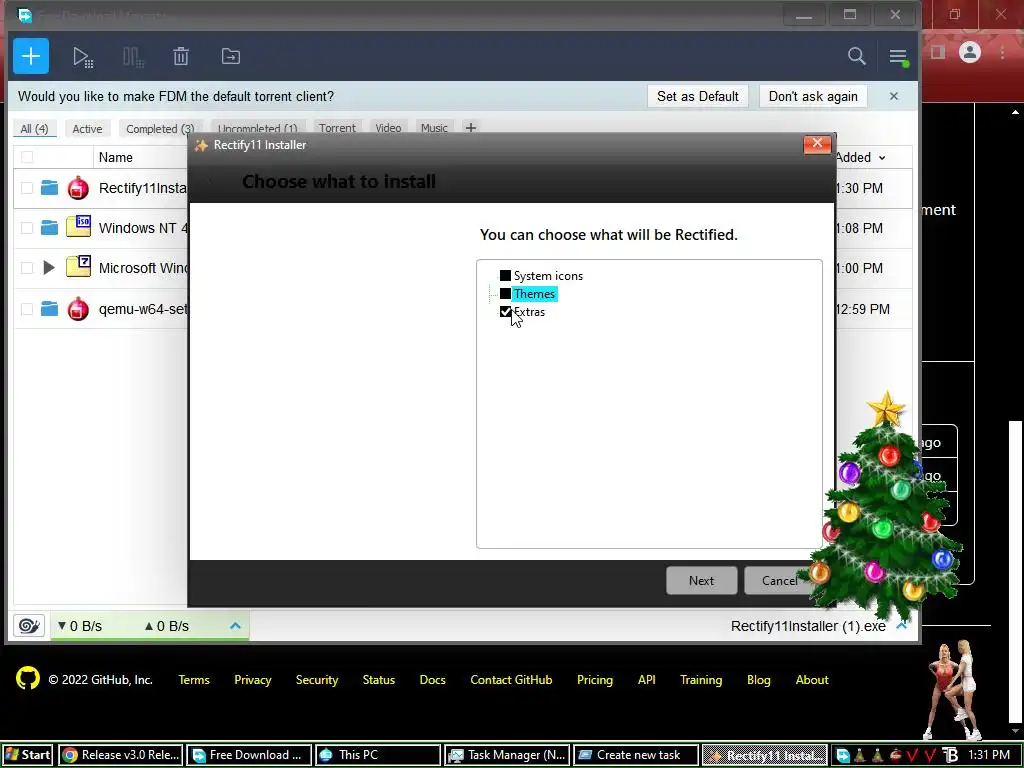
Task: Select the System icons tree label
Action: click(x=548, y=276)
